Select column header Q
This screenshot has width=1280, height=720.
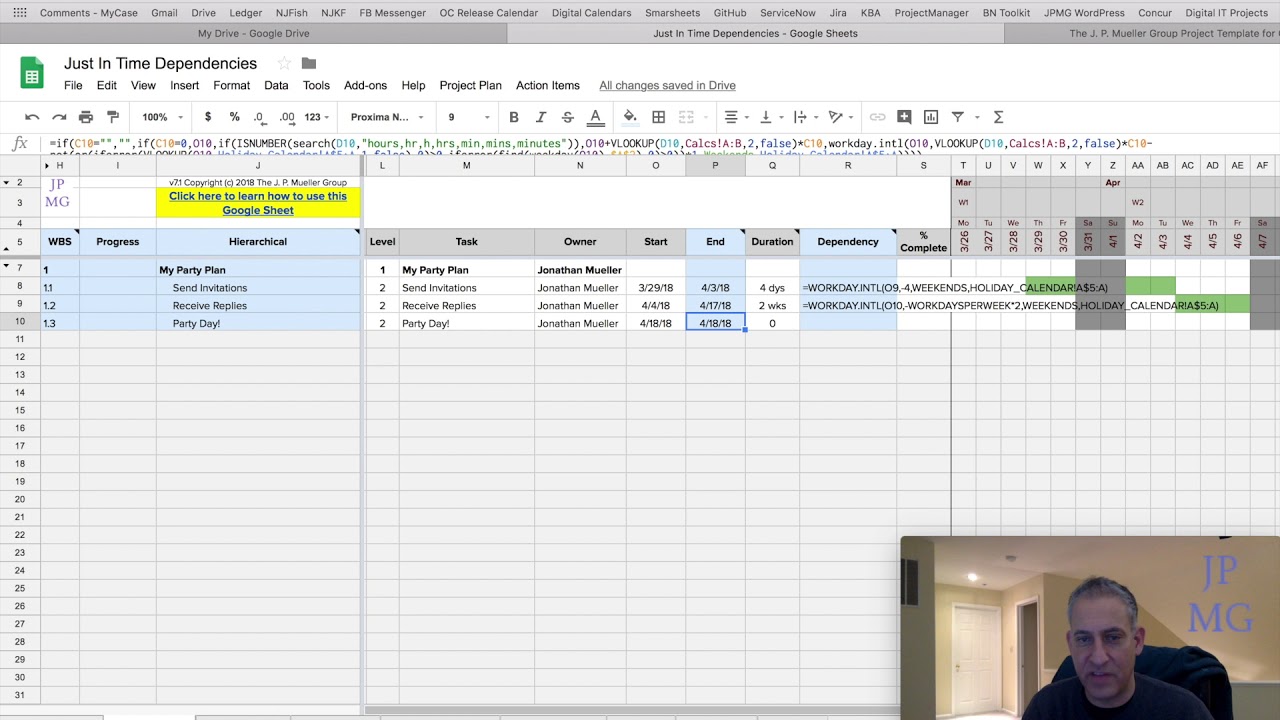coord(772,165)
